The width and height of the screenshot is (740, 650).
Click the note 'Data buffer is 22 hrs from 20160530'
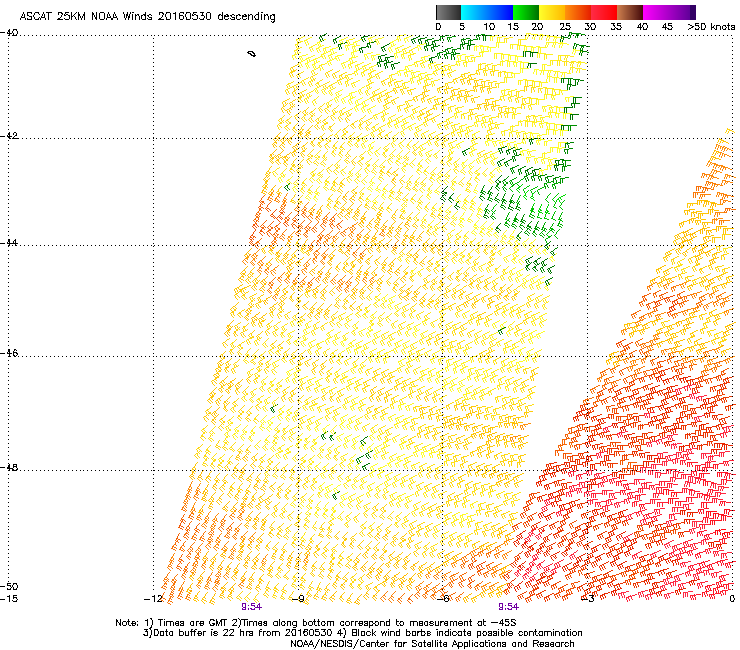[243, 633]
